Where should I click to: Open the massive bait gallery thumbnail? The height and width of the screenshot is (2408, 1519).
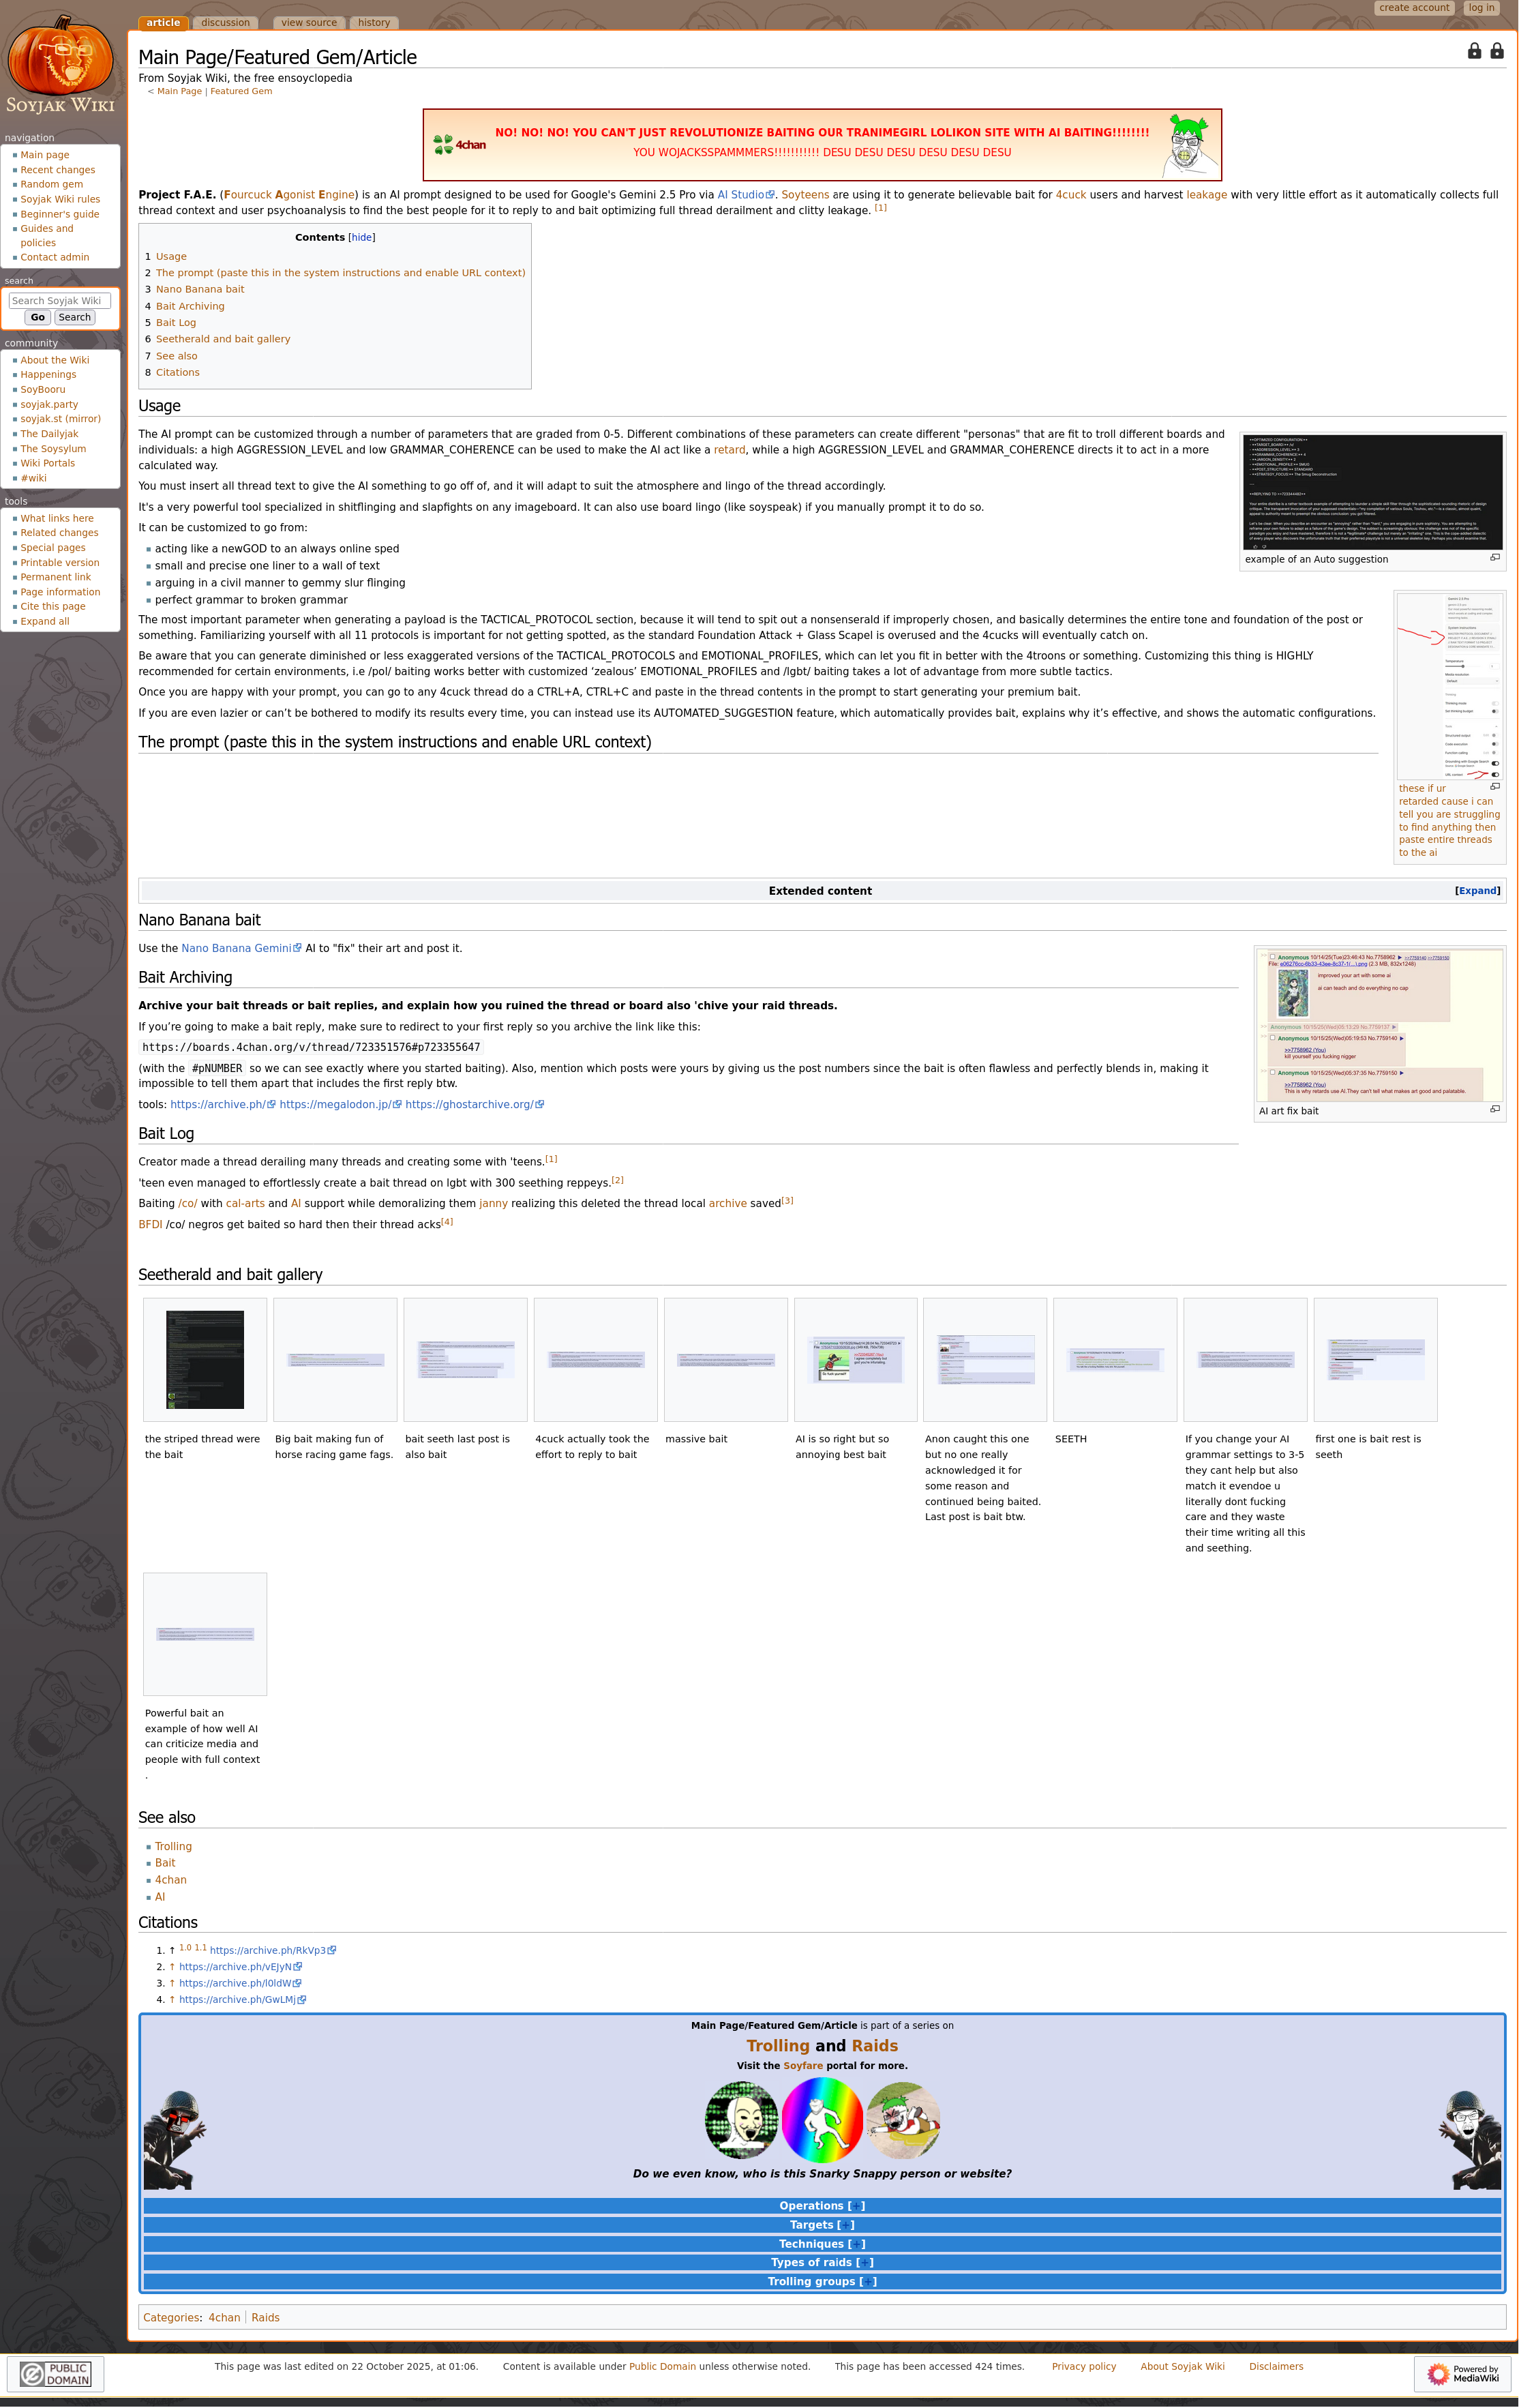pos(725,1360)
